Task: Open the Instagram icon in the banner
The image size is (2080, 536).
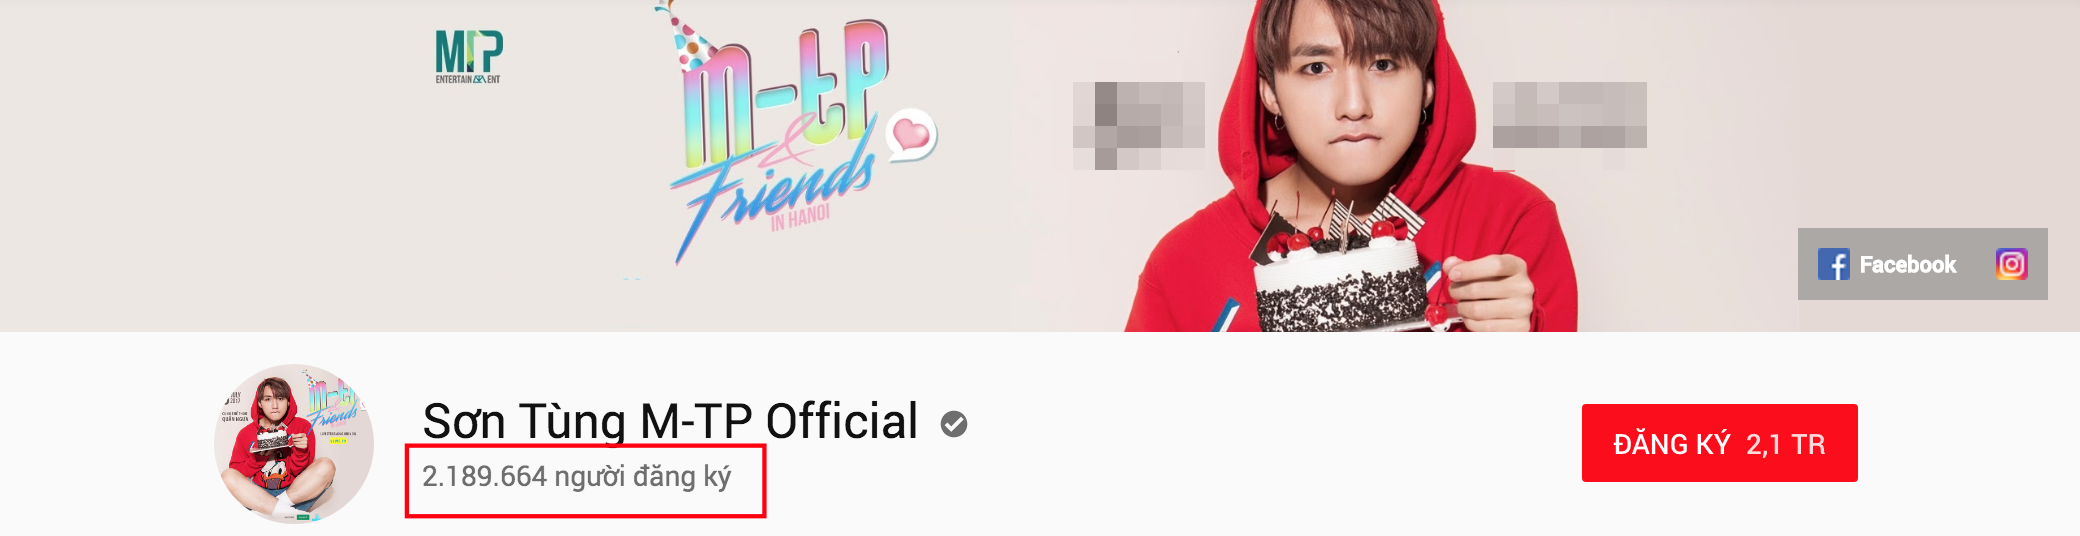Action: click(2011, 264)
